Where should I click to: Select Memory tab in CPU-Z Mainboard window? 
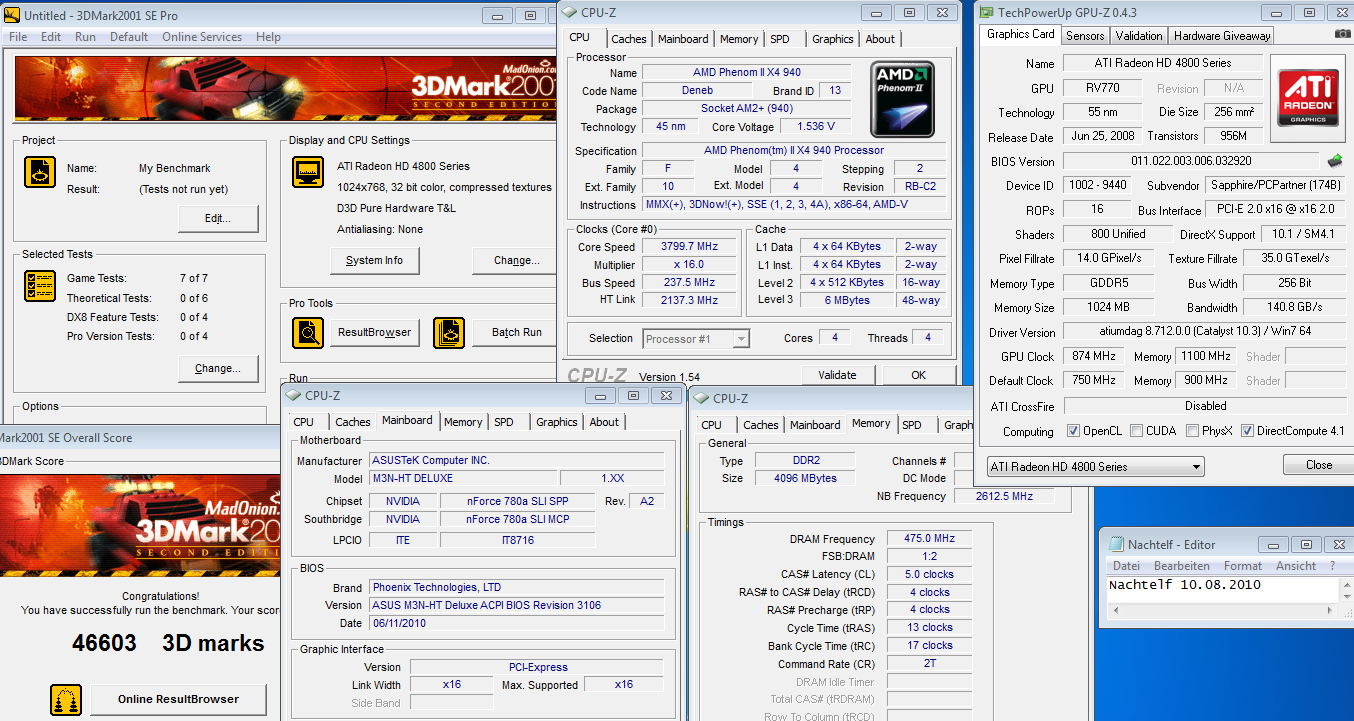coord(463,422)
